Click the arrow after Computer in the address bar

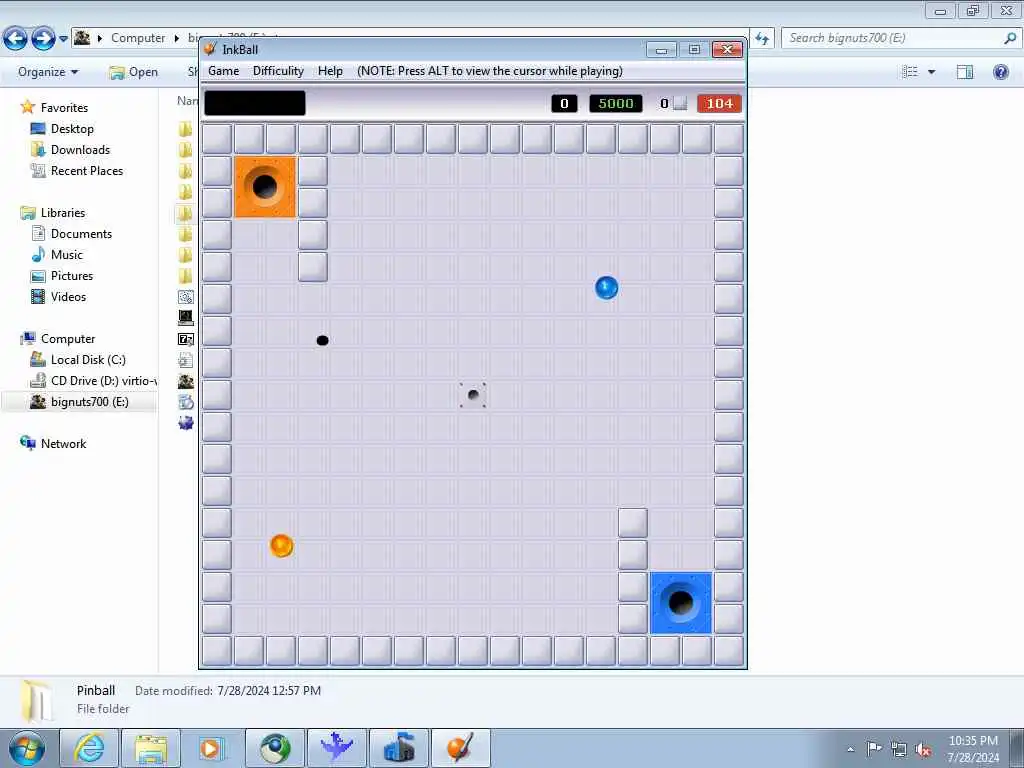[176, 38]
